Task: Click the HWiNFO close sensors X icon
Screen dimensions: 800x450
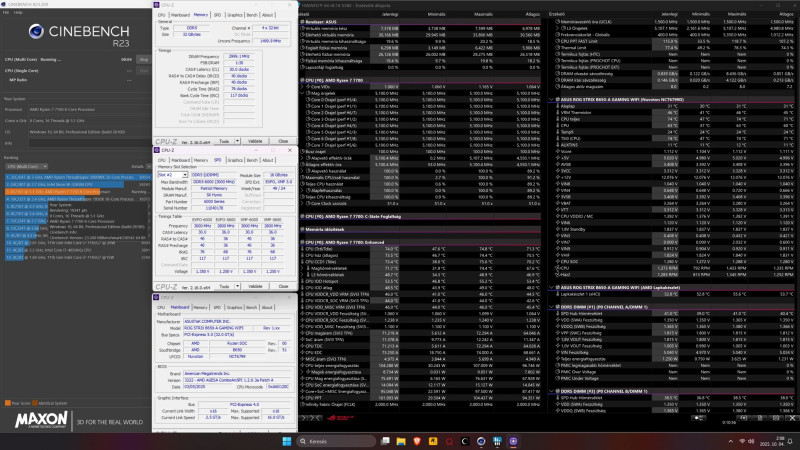Action: coord(792,418)
